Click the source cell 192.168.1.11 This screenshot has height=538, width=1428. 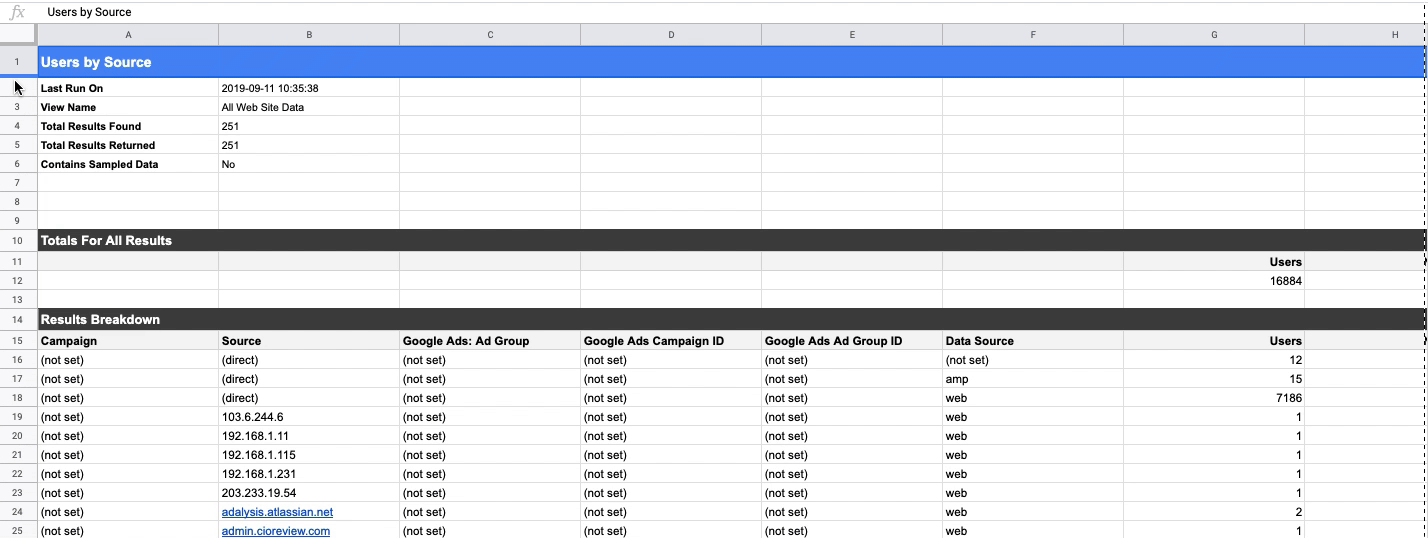tap(309, 436)
